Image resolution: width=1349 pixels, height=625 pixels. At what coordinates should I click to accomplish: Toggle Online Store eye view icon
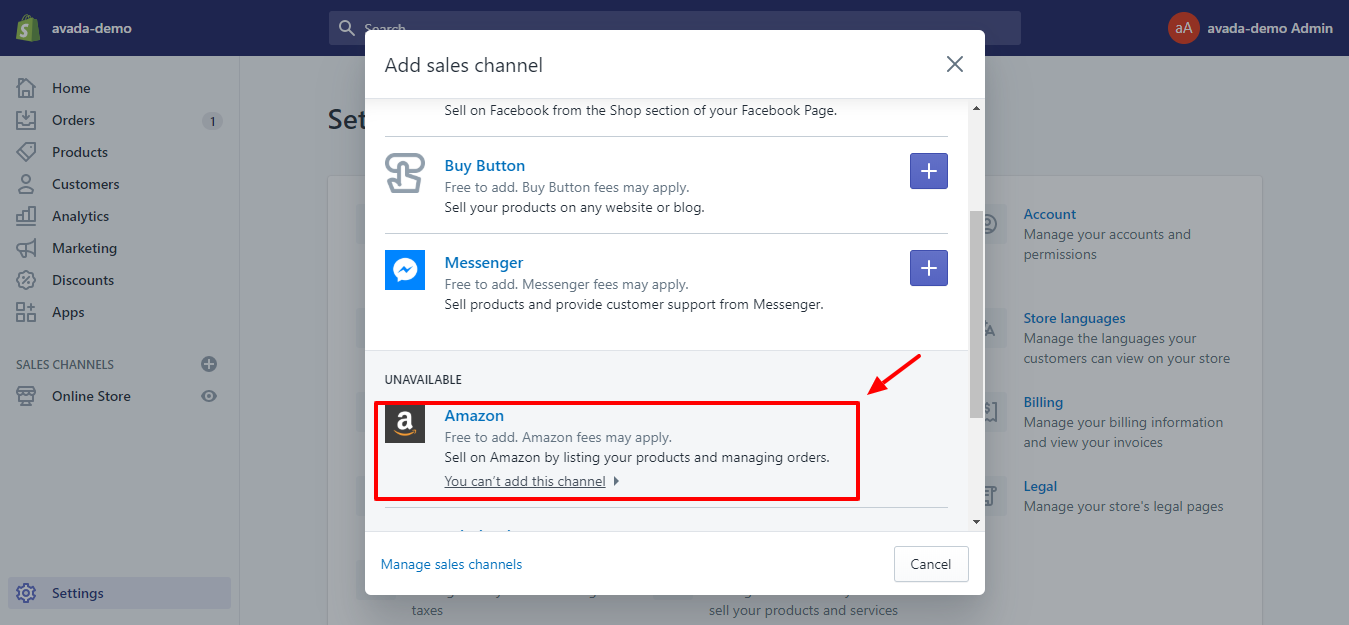pos(209,396)
